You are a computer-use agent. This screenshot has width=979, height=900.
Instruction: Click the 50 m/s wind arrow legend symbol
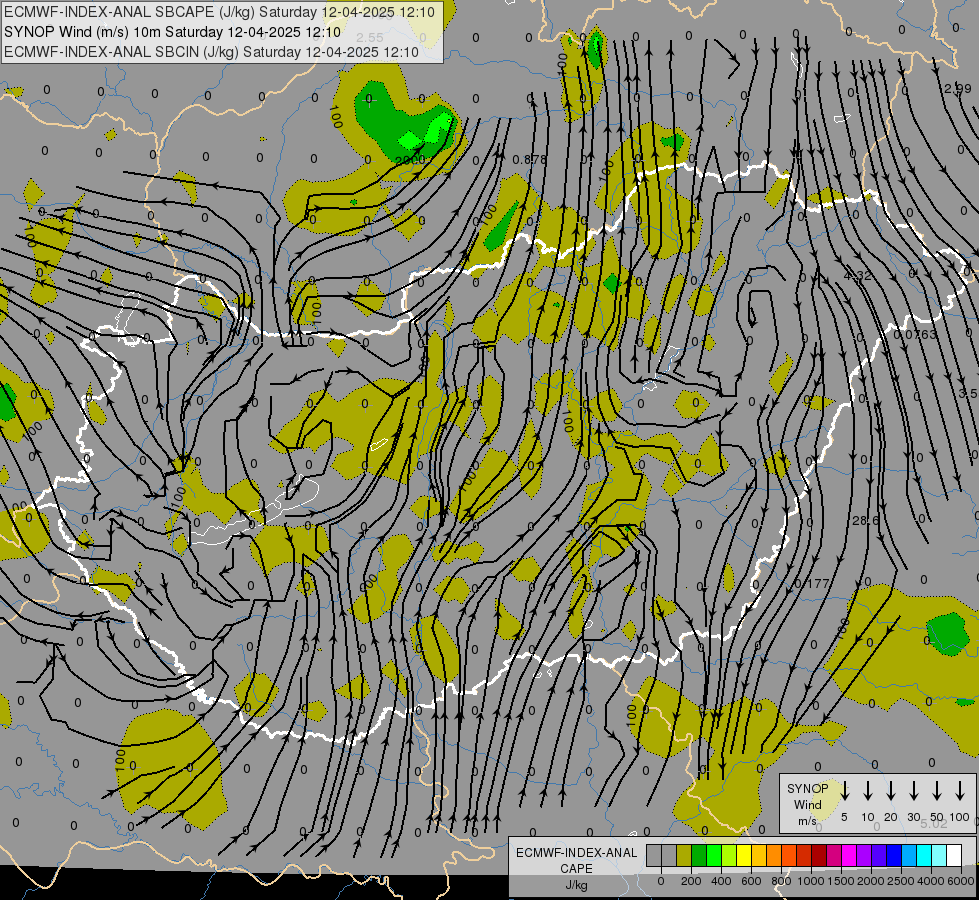coord(937,791)
